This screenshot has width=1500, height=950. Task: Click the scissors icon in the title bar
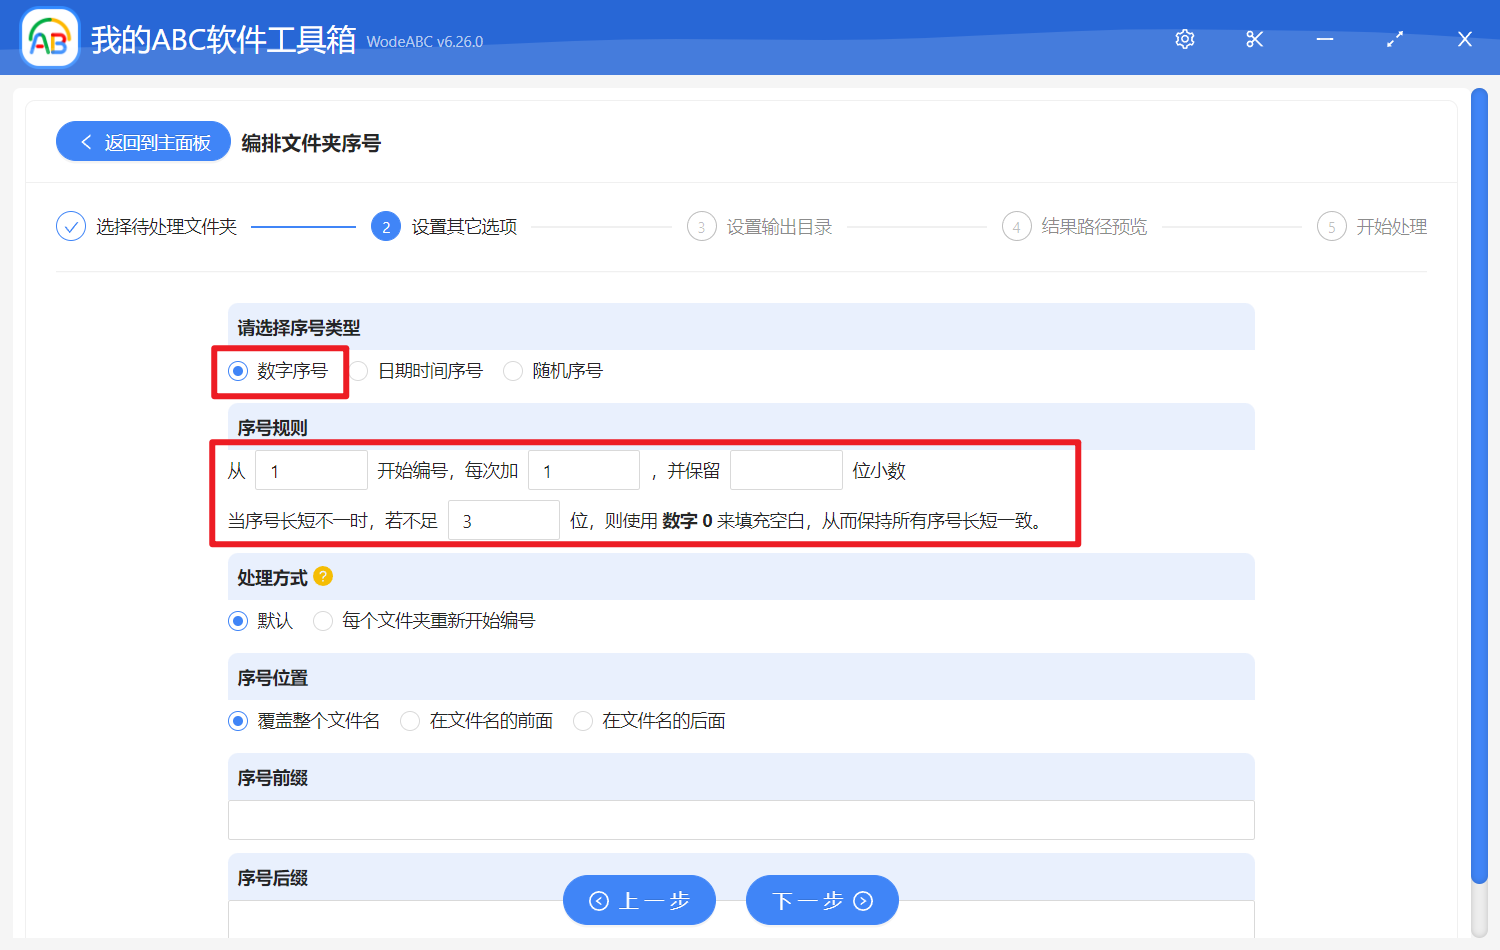(1254, 39)
